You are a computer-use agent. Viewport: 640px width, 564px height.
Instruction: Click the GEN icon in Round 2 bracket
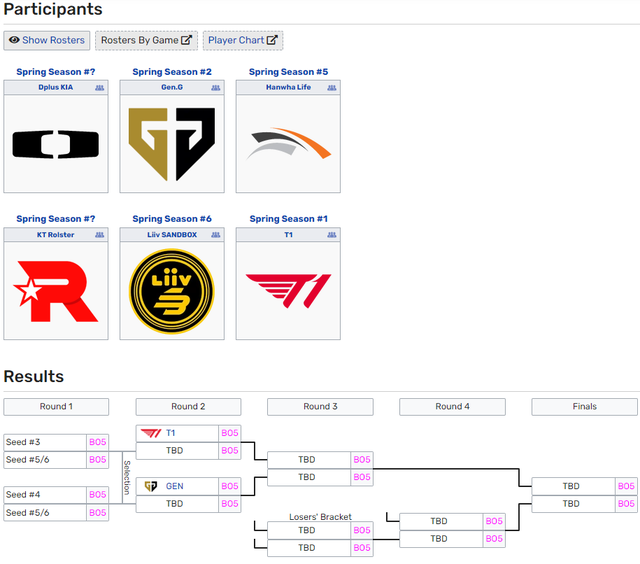[151, 486]
